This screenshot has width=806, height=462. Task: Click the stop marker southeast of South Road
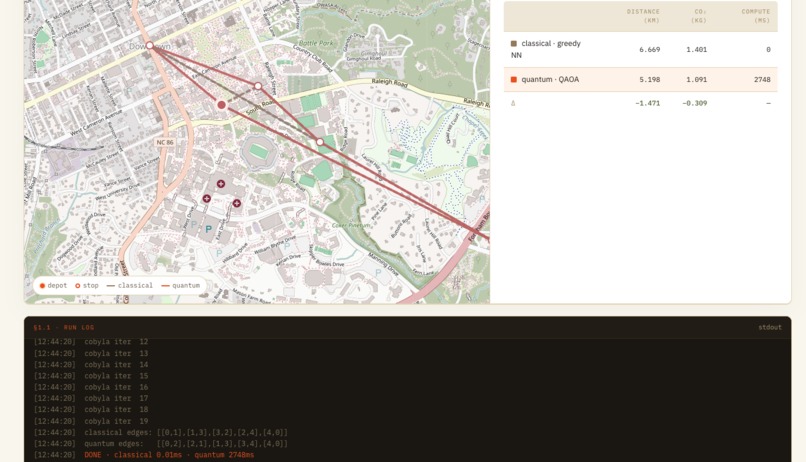(x=320, y=142)
